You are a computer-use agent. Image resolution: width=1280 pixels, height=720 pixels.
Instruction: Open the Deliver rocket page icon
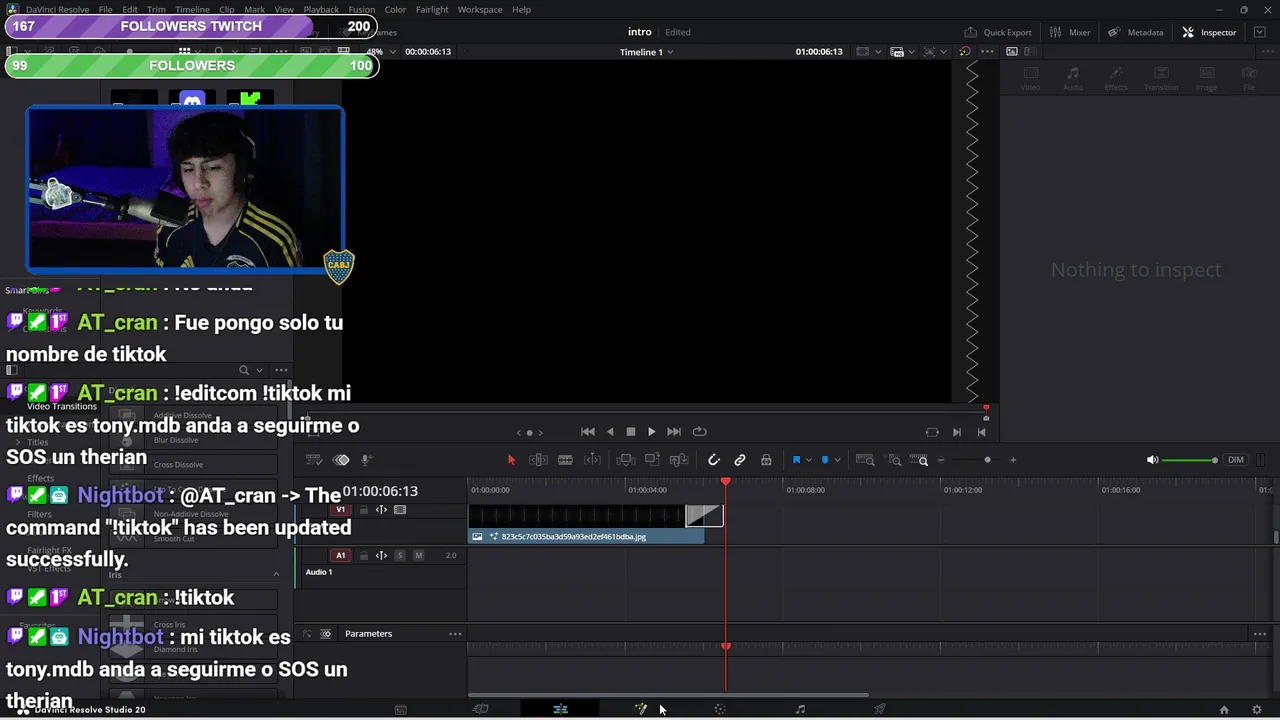pos(880,709)
